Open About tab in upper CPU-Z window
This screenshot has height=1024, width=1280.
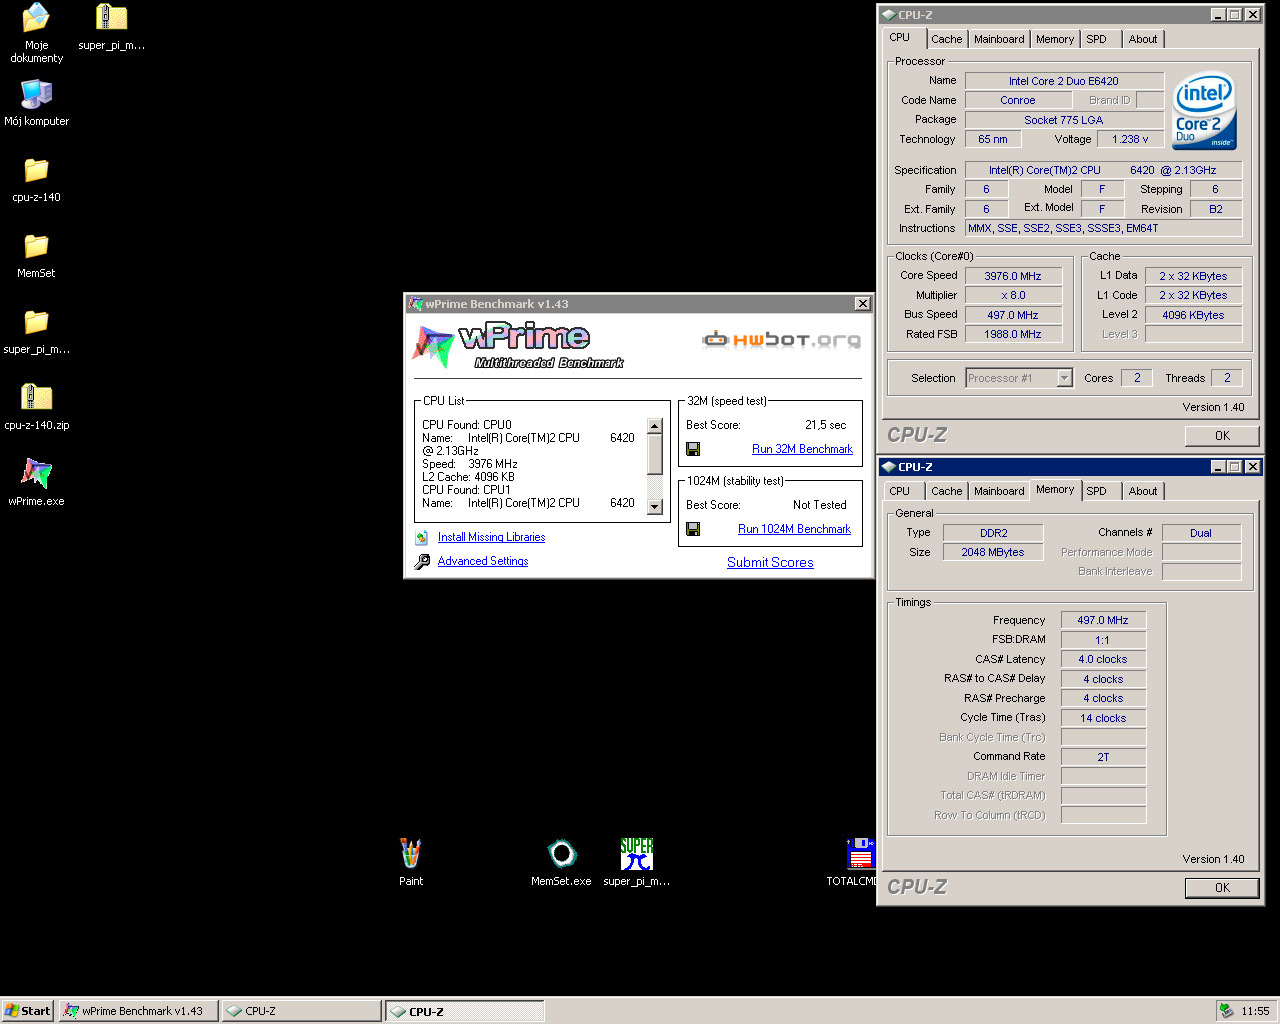click(1143, 39)
